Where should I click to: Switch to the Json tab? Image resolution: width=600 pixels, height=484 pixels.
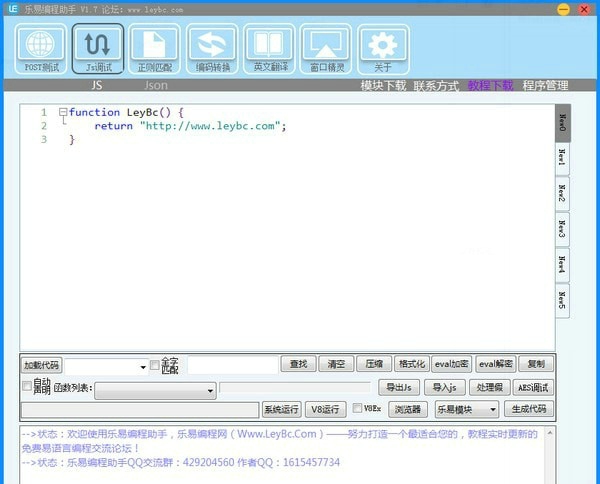coord(156,86)
